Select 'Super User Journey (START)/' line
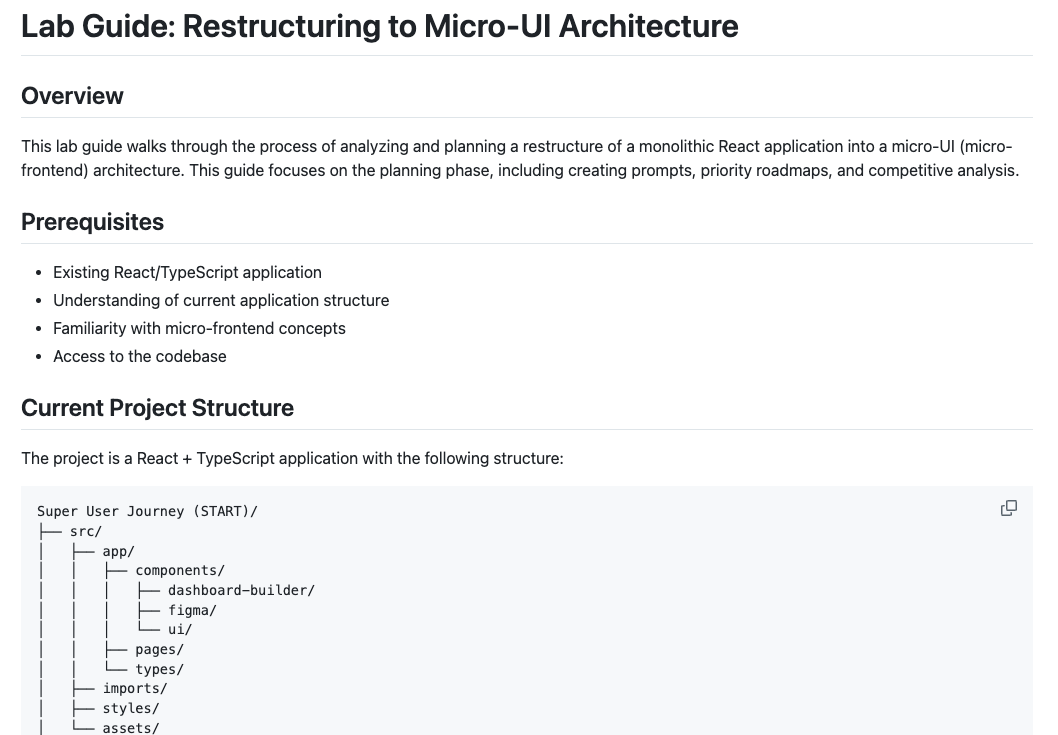 147,511
